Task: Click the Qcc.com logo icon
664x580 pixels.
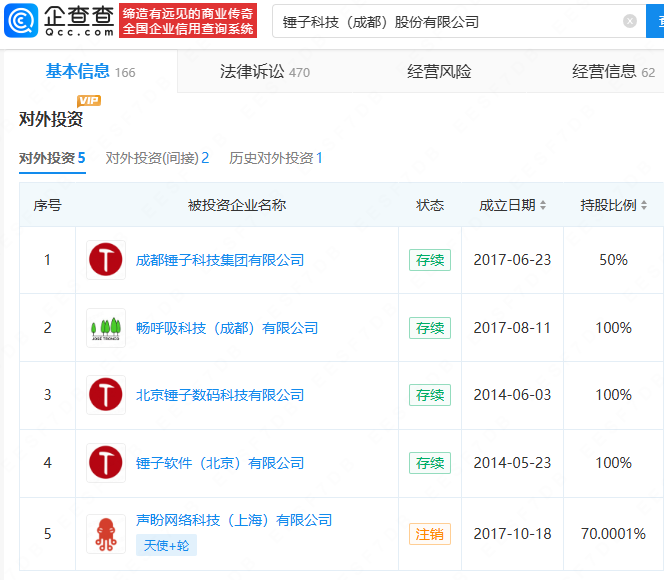Action: coord(21,20)
